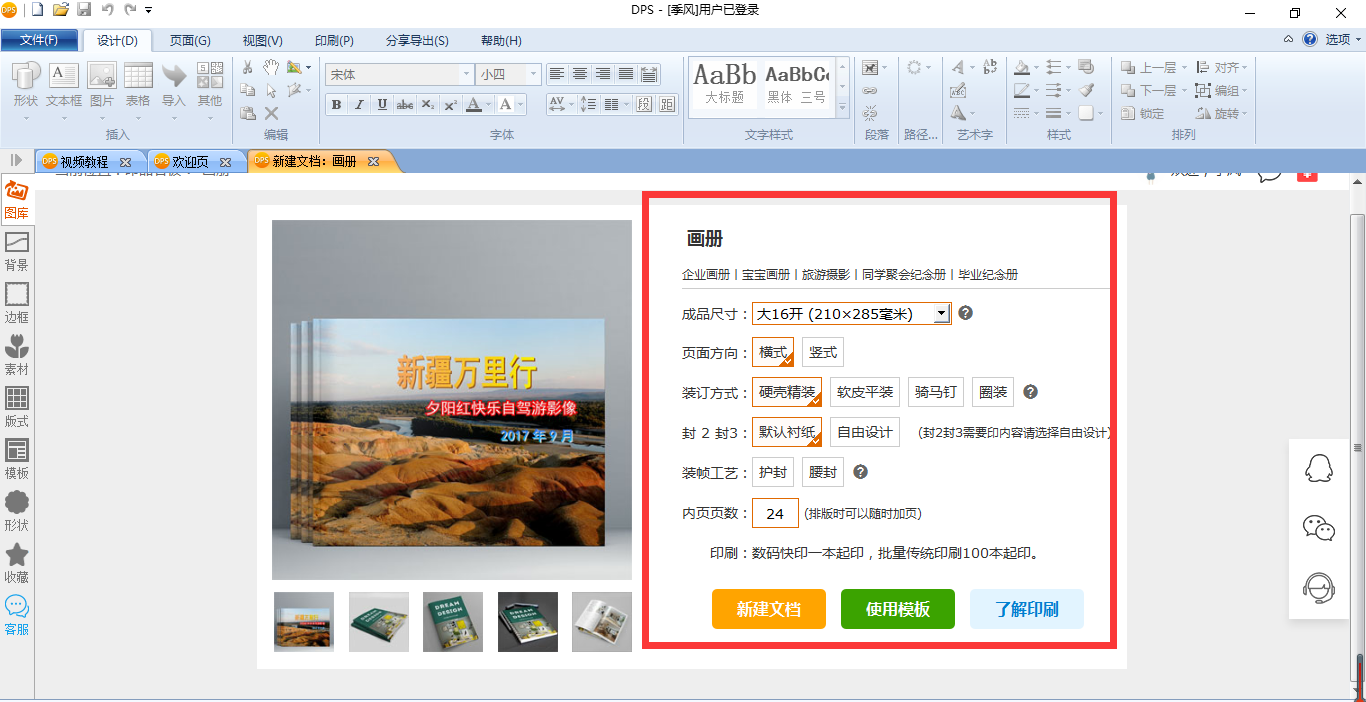Choose 硬壳精装 binding option

point(787,393)
